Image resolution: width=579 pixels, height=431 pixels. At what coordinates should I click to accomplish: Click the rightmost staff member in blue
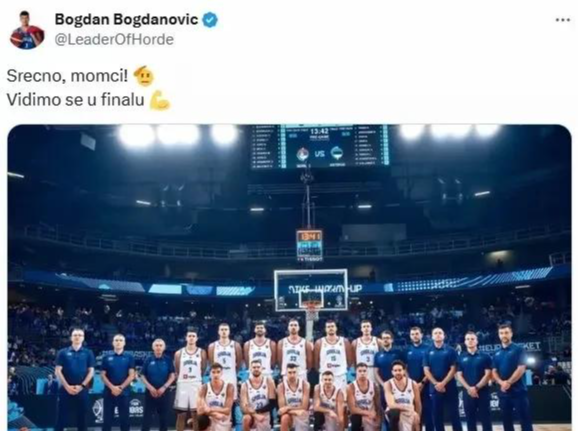tap(510, 375)
